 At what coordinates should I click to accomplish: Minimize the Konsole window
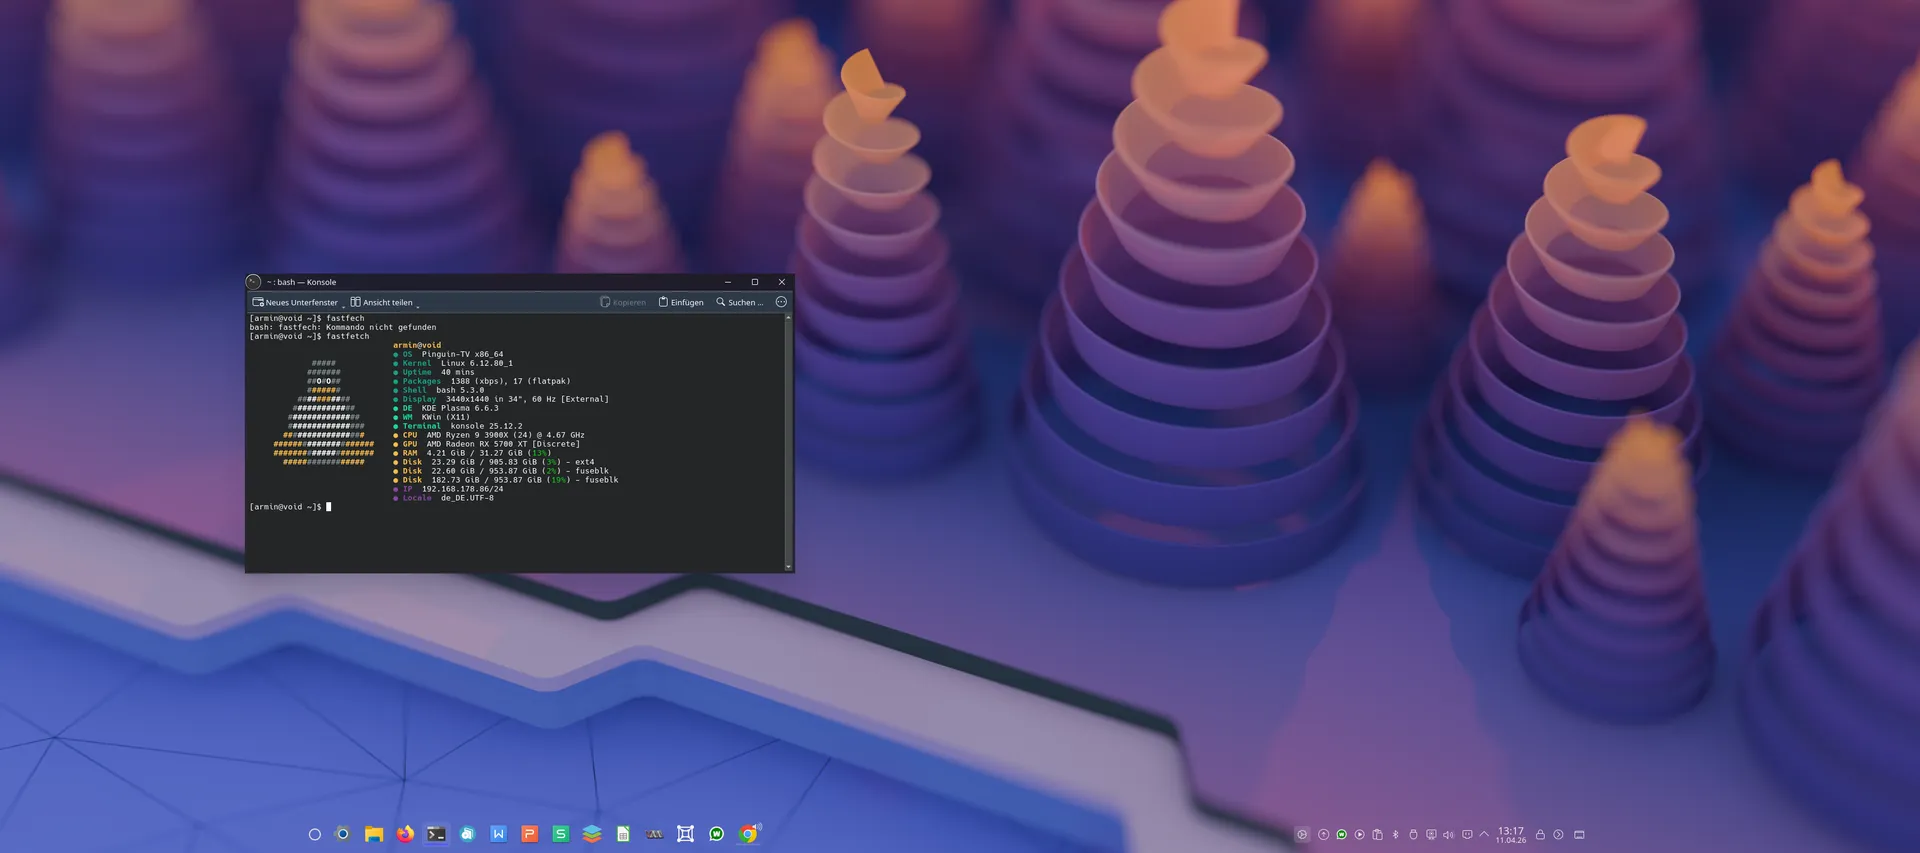point(728,282)
